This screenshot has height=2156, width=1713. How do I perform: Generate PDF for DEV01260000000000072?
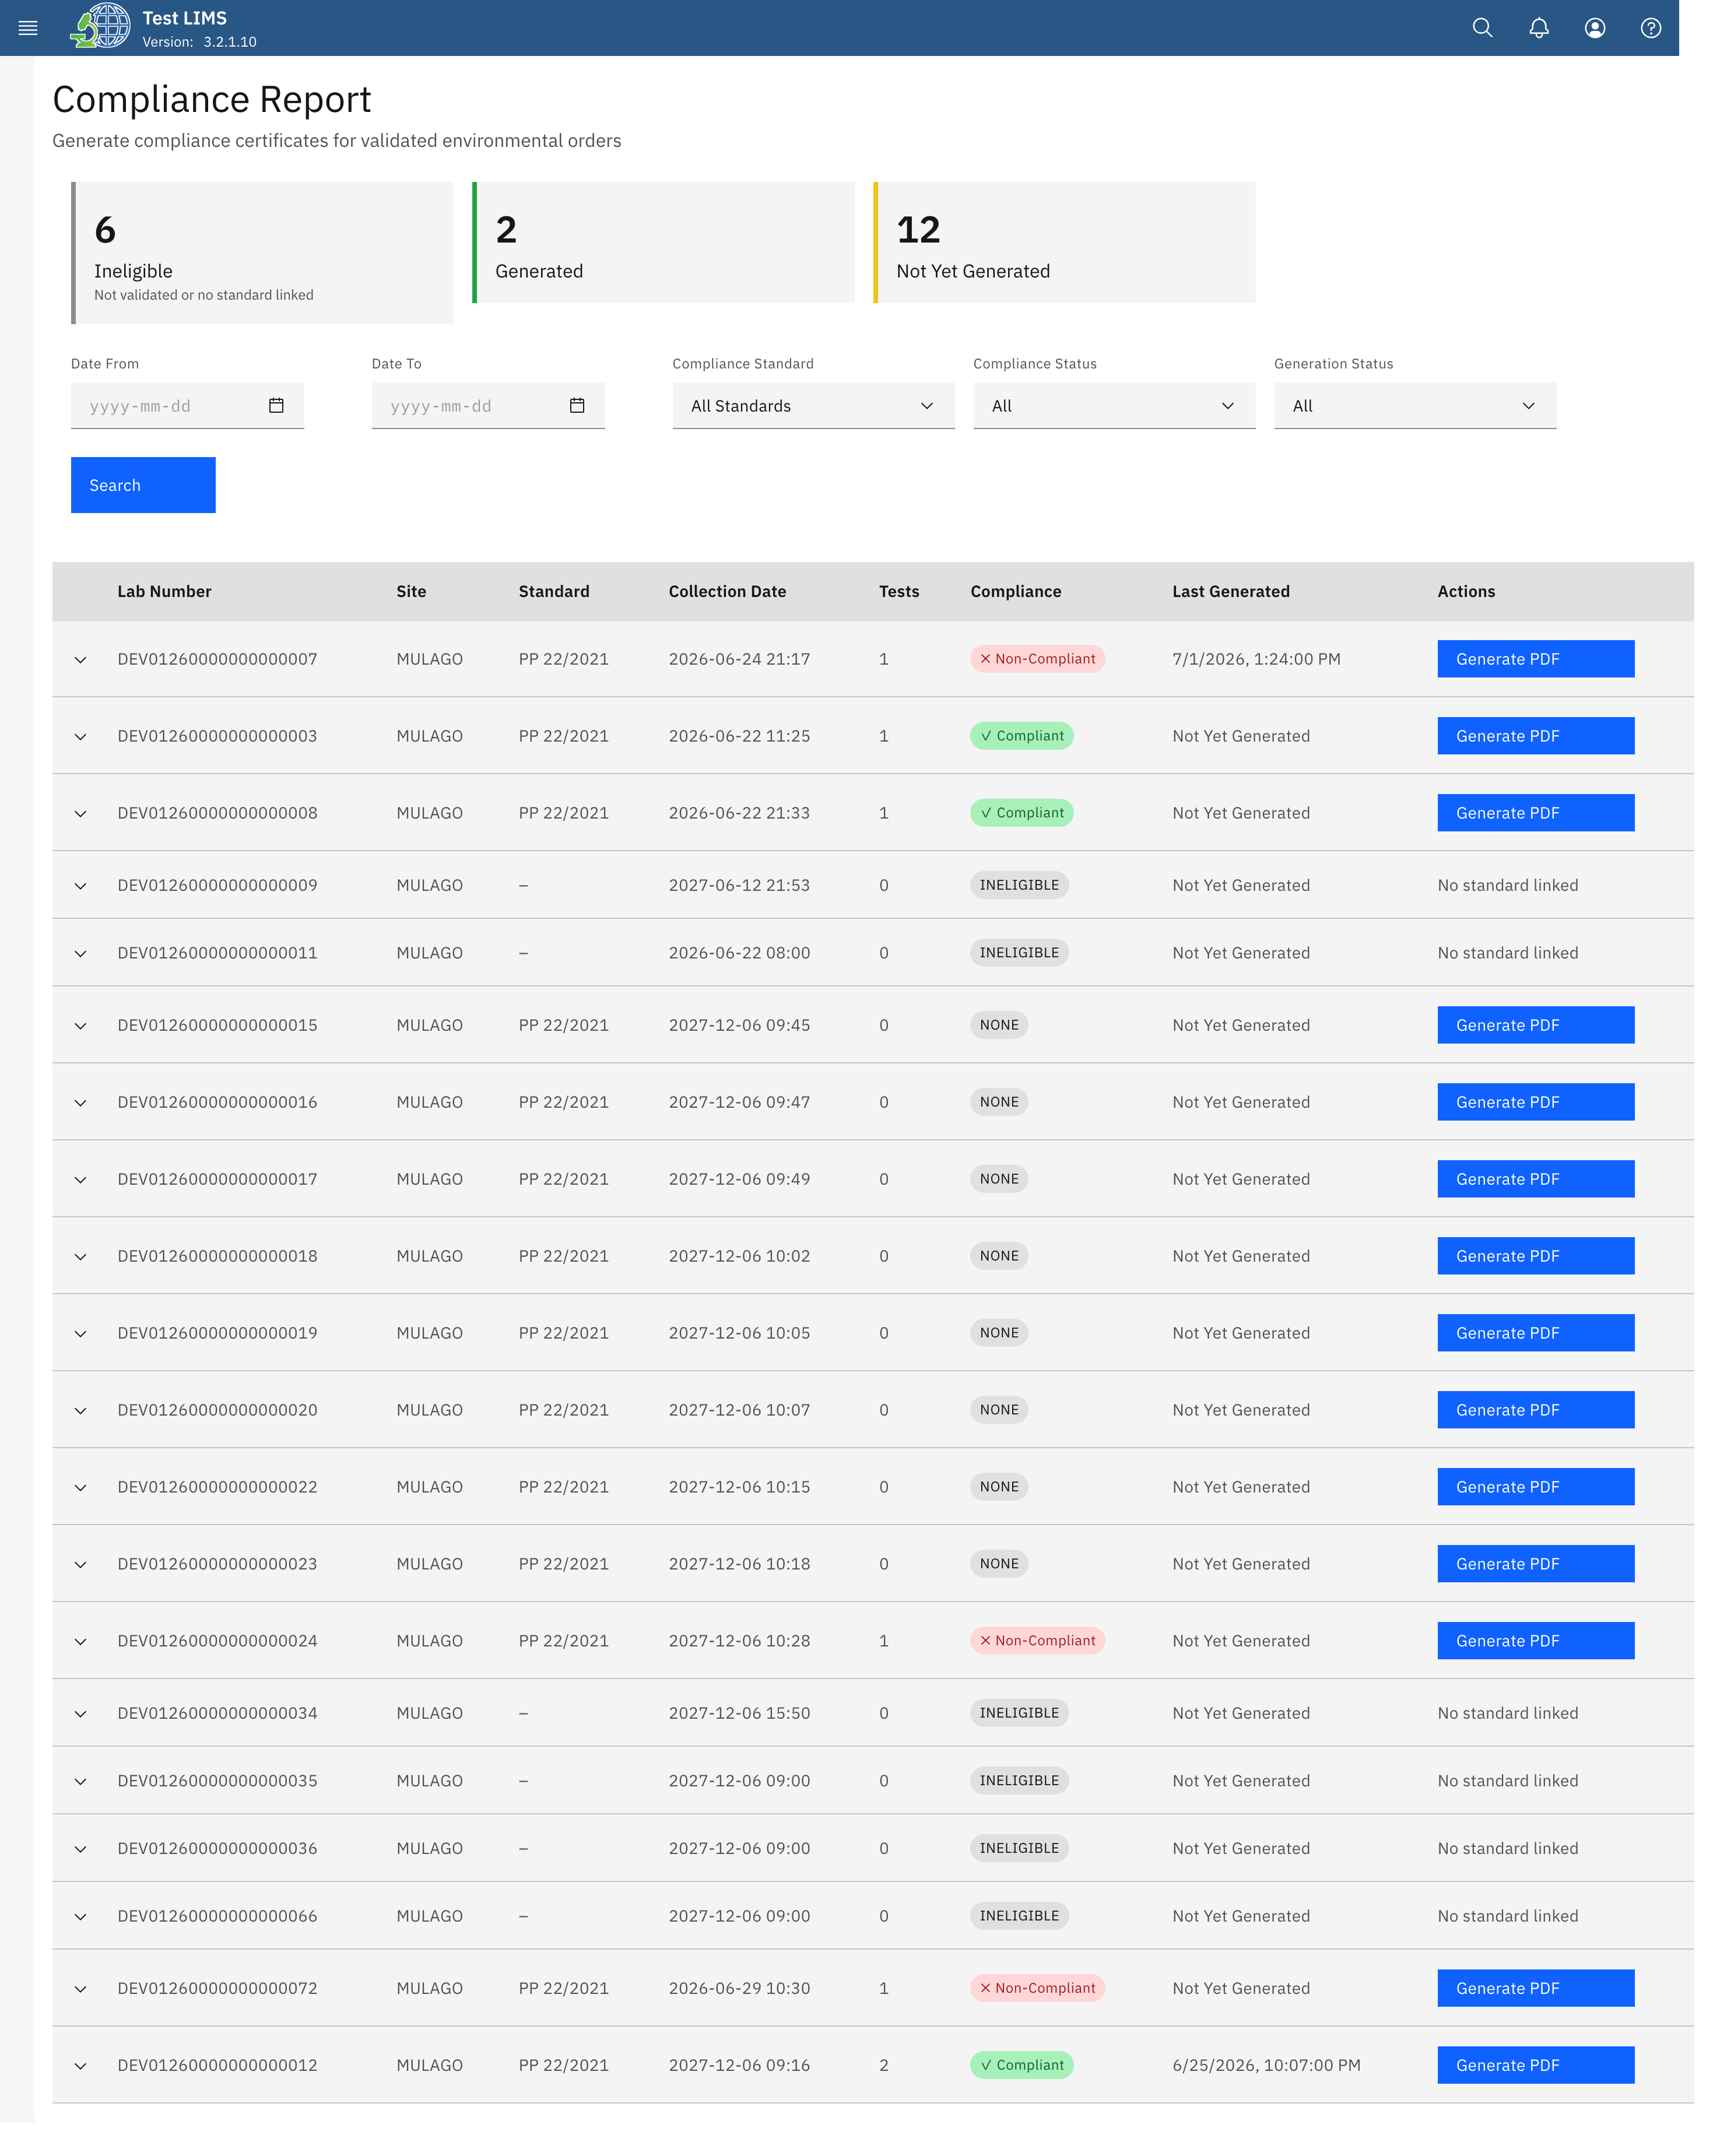point(1535,1989)
